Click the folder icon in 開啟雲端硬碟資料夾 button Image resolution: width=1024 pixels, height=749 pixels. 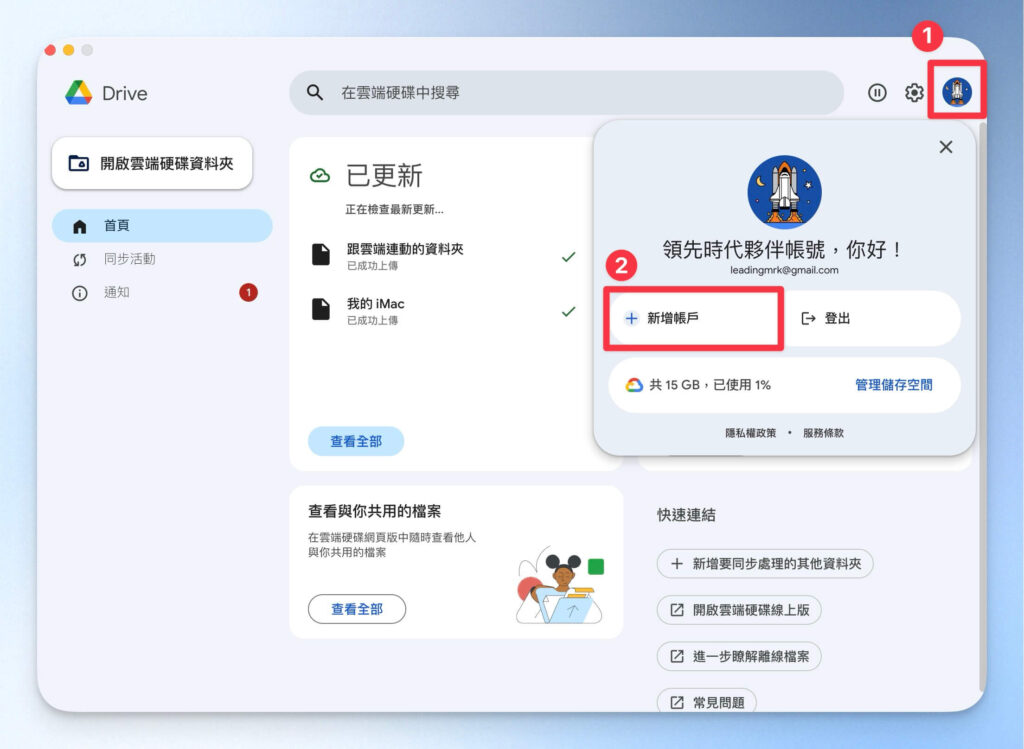(79, 163)
